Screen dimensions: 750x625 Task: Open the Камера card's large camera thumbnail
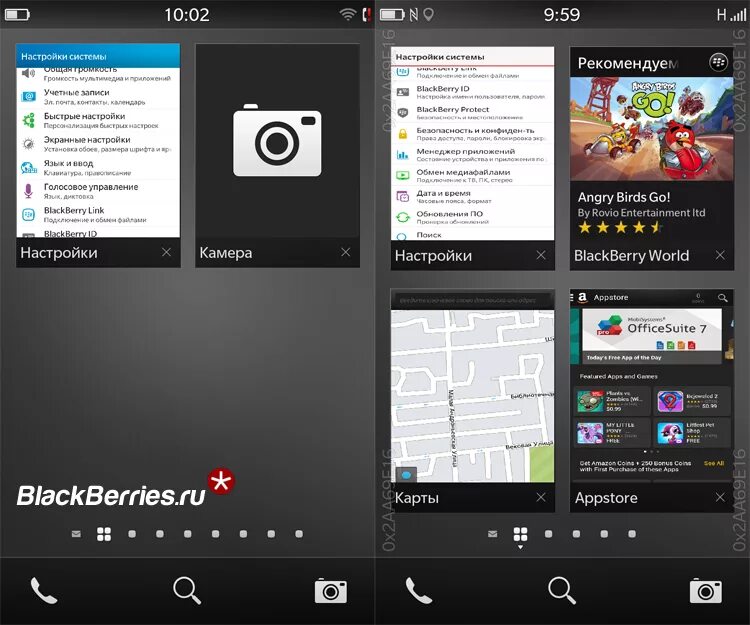277,140
